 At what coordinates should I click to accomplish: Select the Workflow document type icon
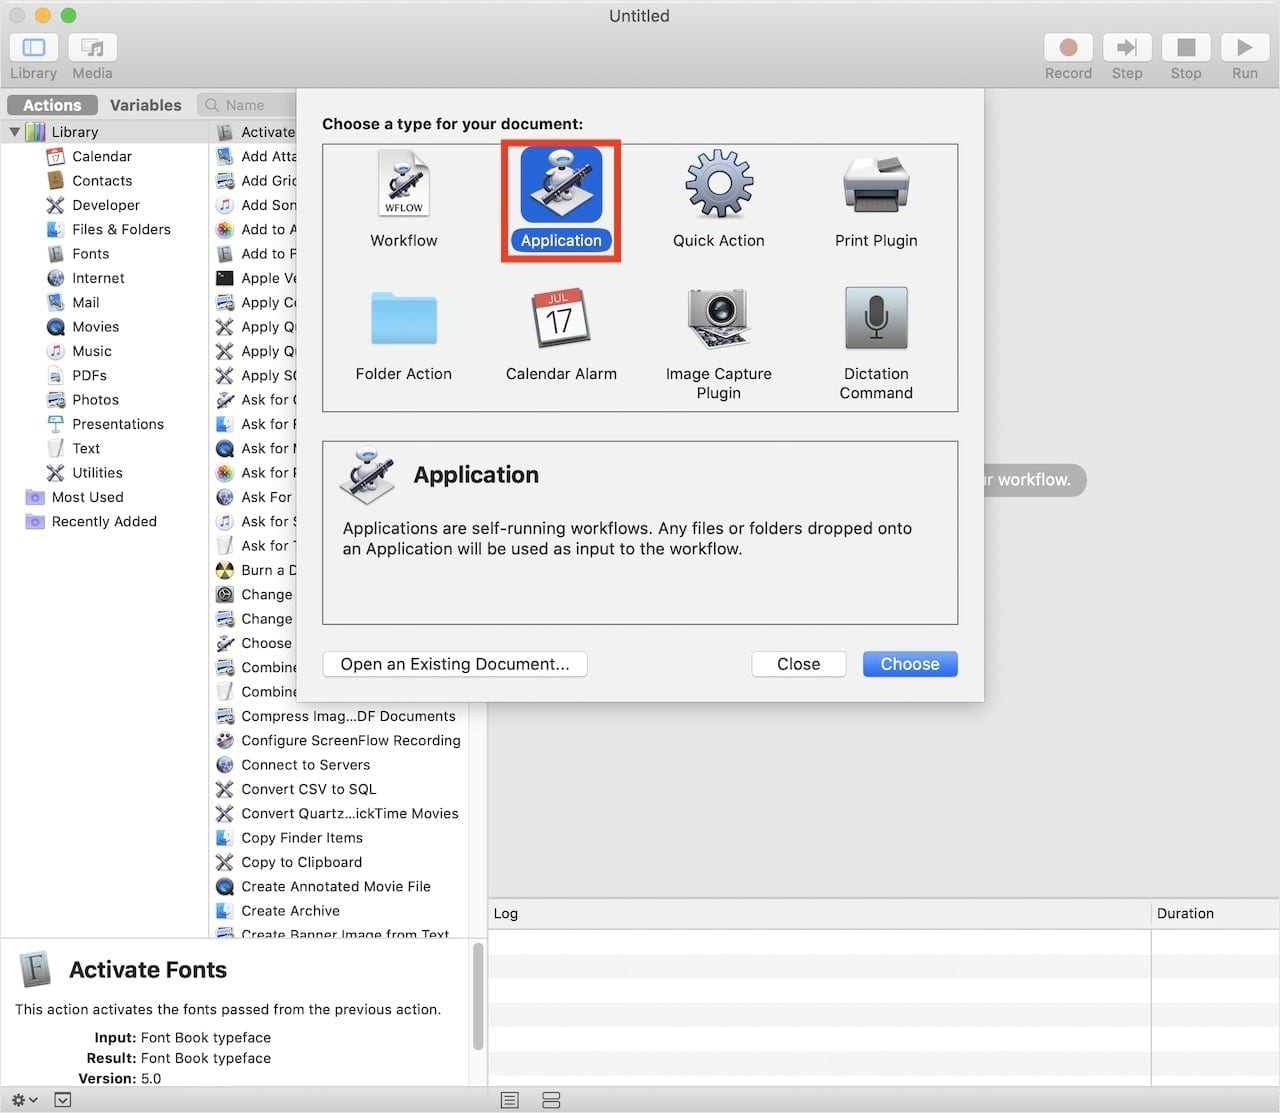pyautogui.click(x=403, y=185)
